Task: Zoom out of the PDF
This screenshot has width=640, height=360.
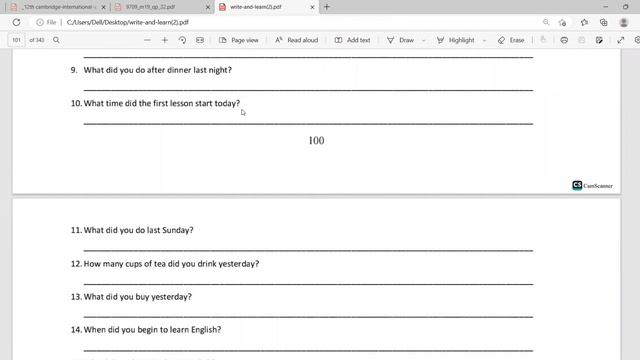Action: pos(147,40)
